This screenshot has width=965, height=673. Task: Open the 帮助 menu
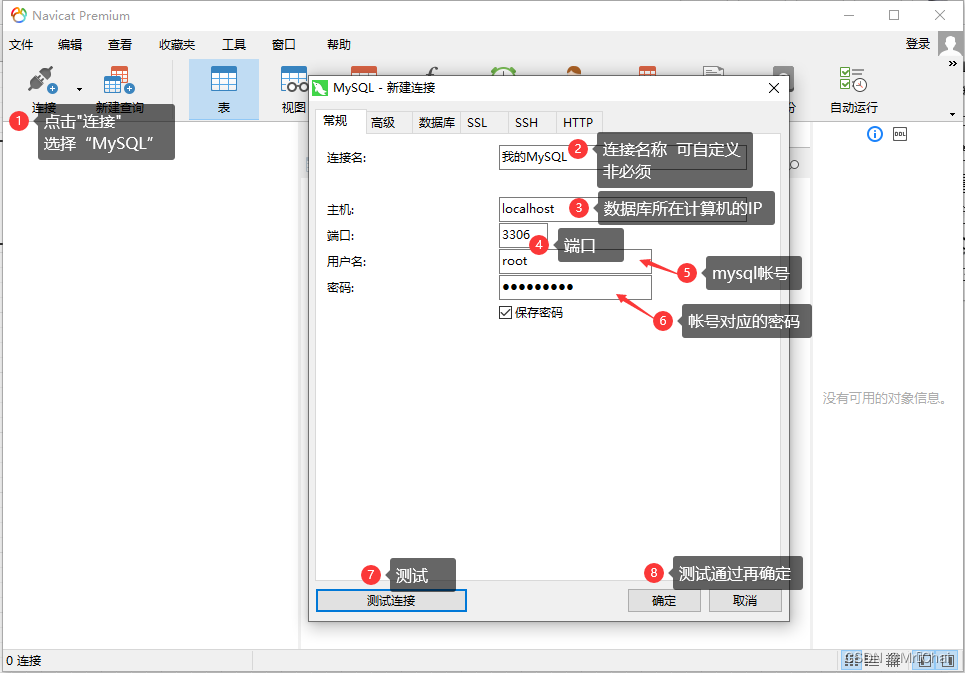tap(338, 45)
